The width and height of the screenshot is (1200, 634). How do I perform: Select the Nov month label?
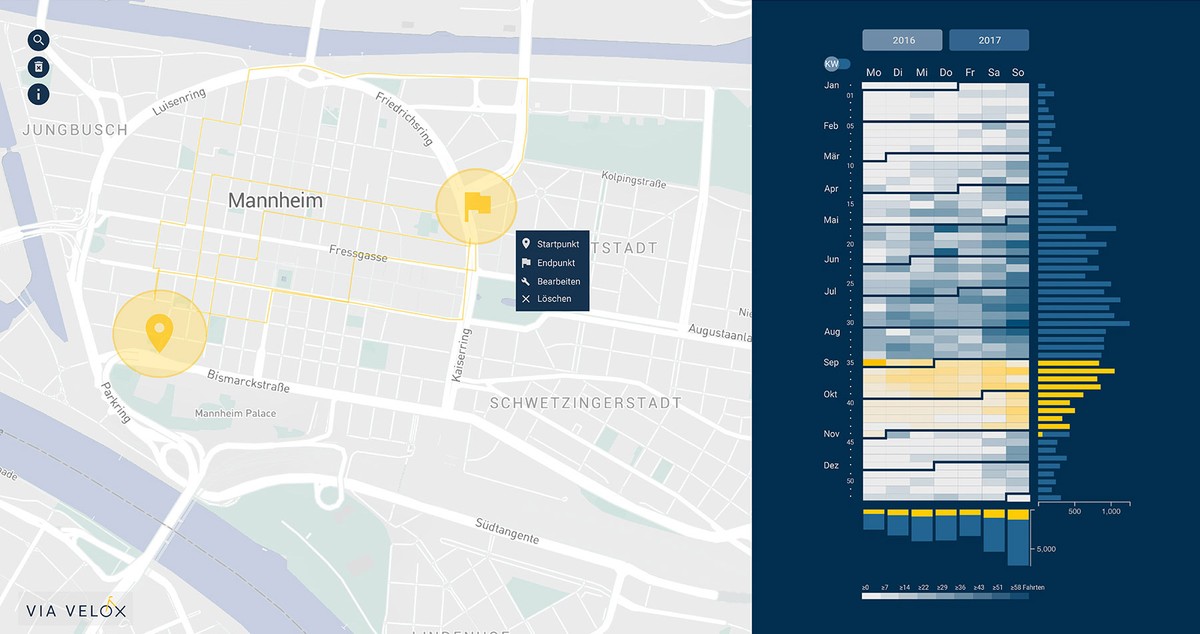pyautogui.click(x=831, y=434)
